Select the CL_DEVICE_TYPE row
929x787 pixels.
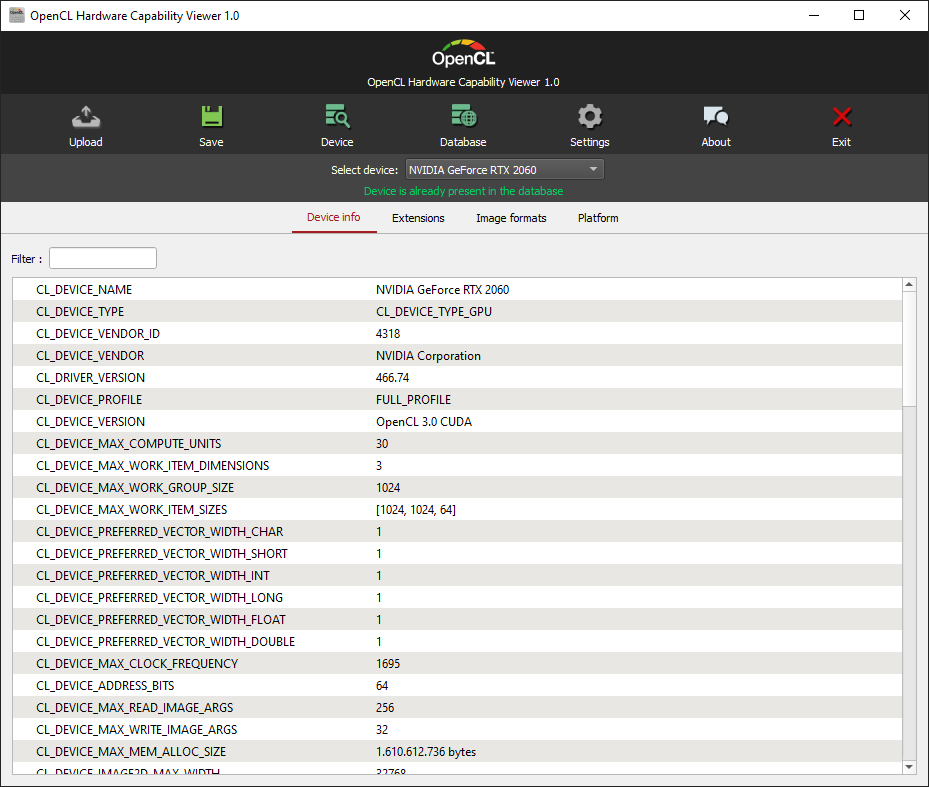pyautogui.click(x=457, y=312)
